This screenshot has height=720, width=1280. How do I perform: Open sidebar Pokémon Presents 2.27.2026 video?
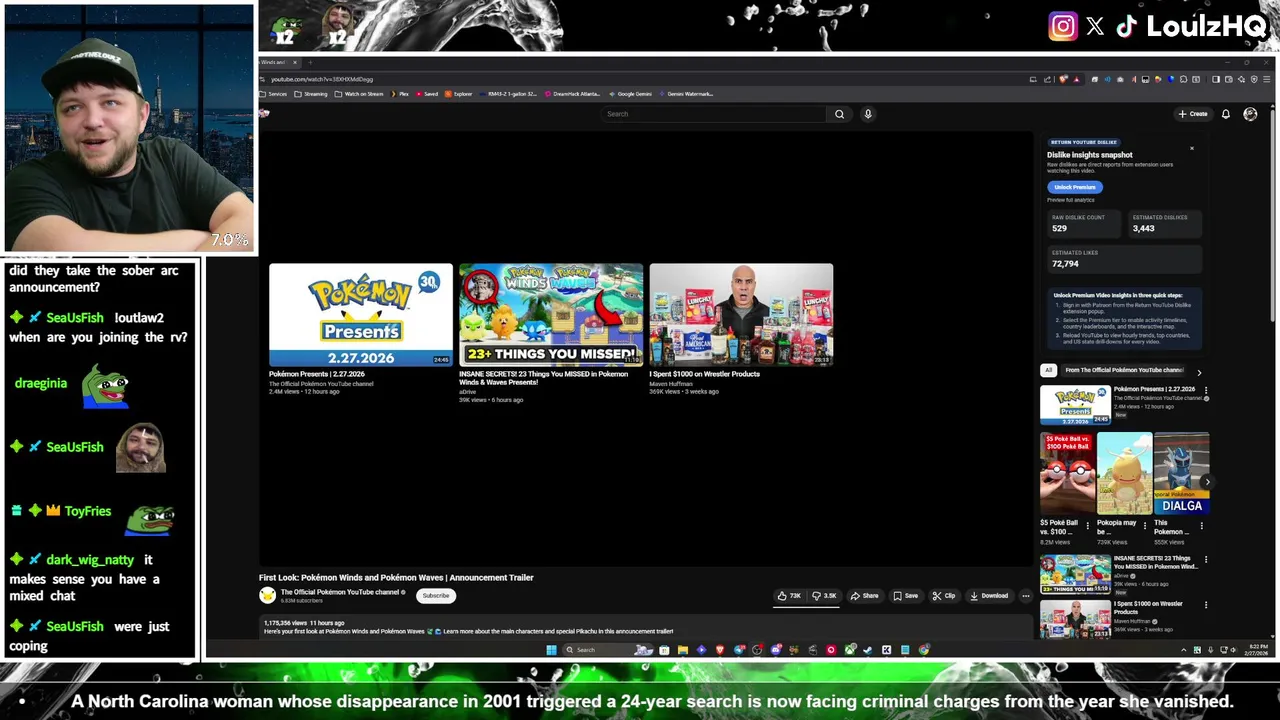coord(1075,405)
